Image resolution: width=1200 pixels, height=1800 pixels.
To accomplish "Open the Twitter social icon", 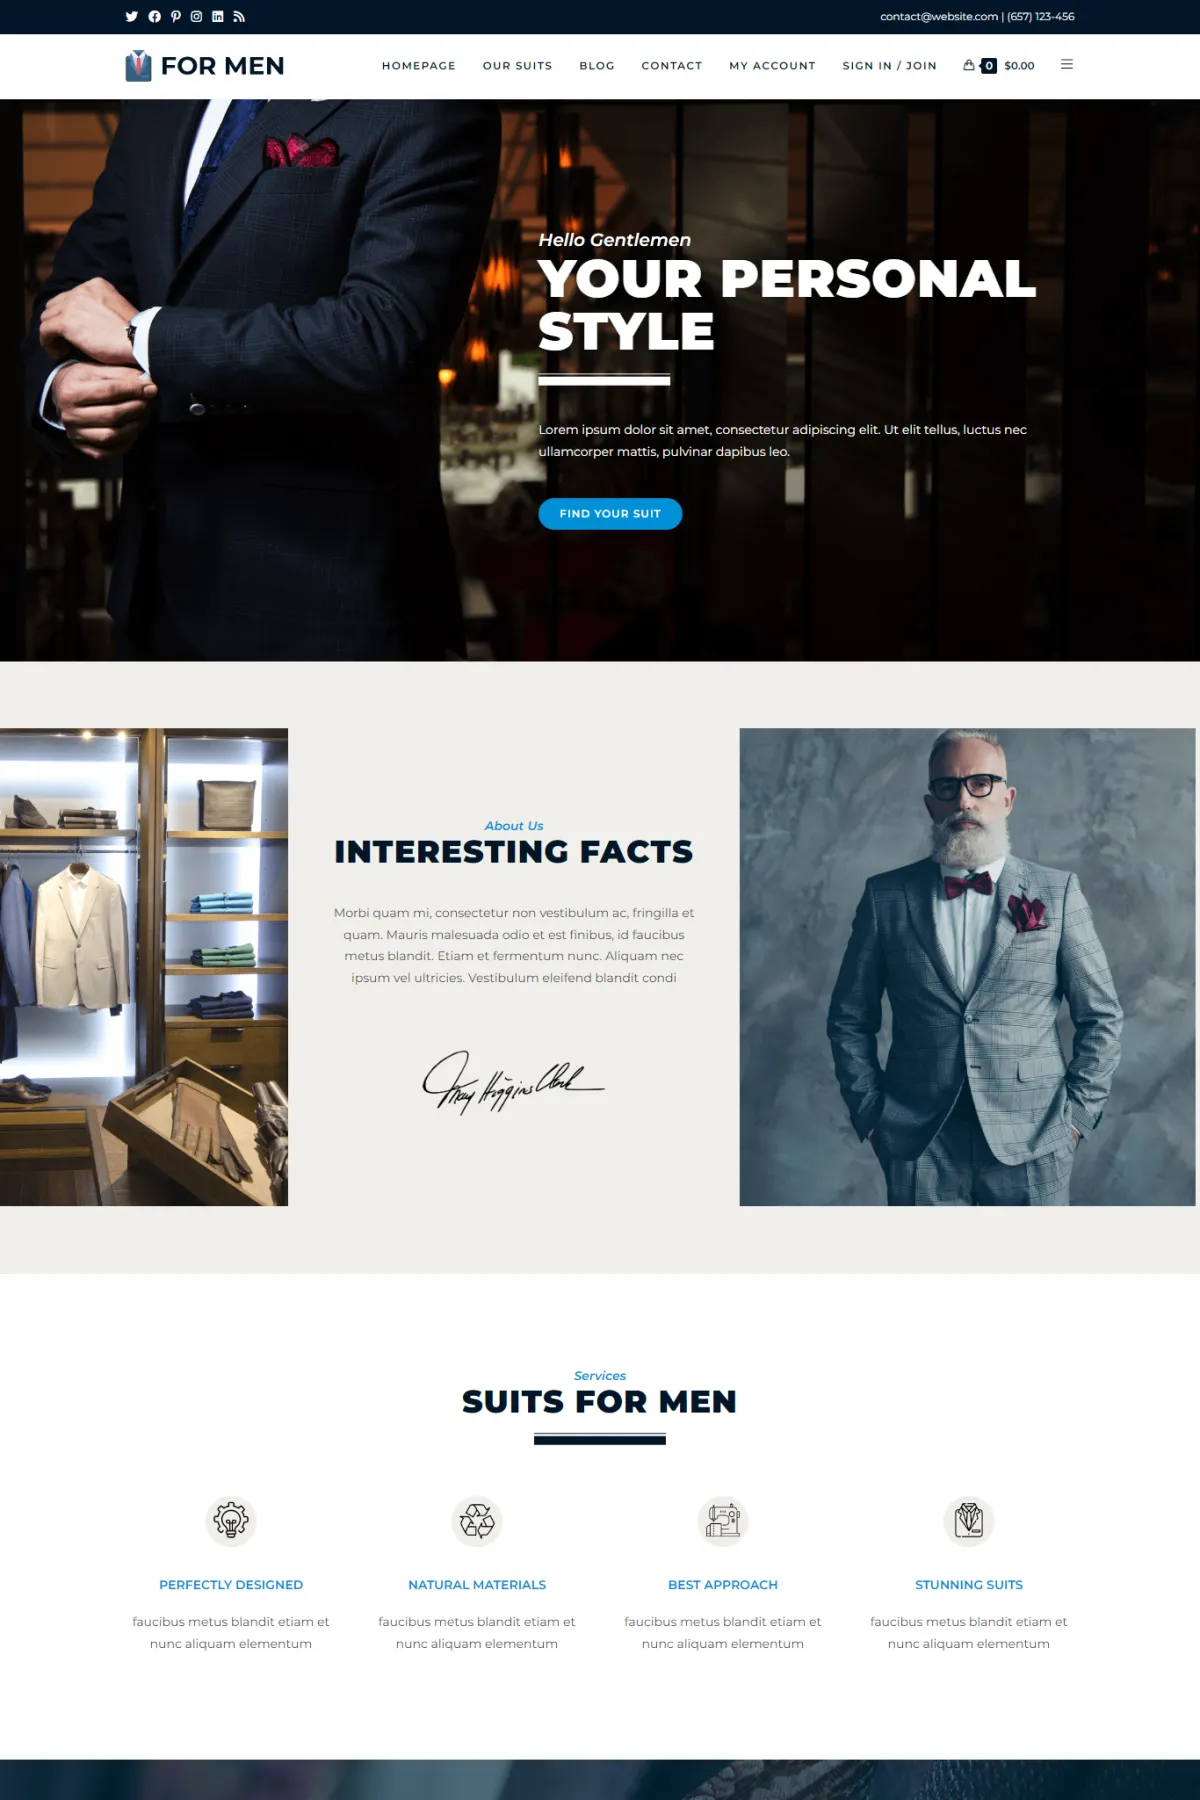I will (131, 17).
